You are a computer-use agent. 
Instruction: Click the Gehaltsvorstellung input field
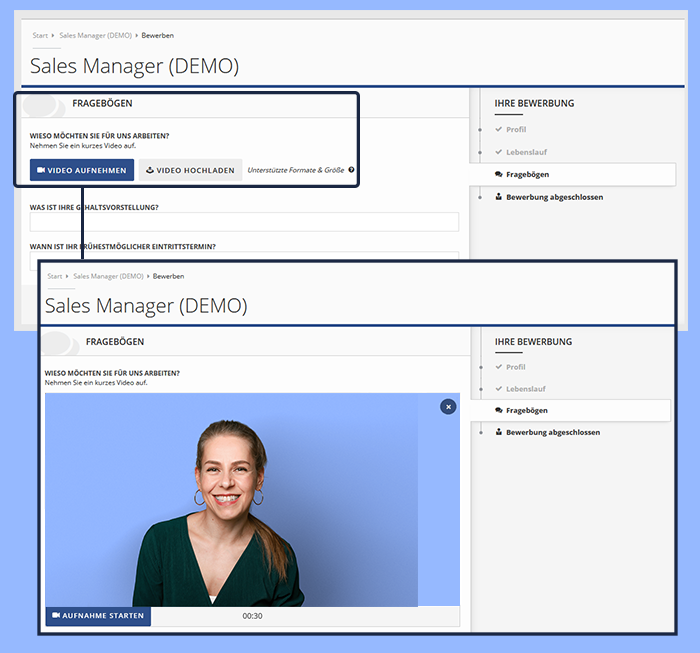pos(244,222)
